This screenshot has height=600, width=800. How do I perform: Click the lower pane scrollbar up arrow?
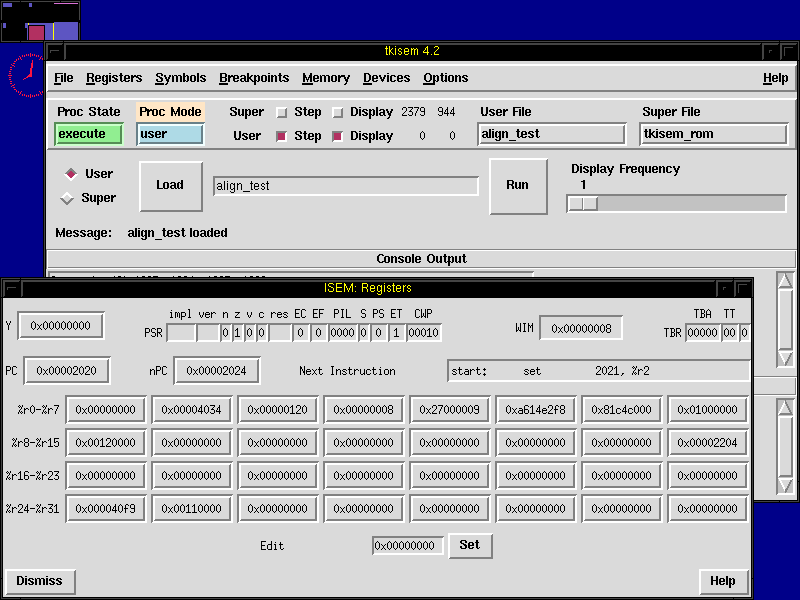[785, 407]
